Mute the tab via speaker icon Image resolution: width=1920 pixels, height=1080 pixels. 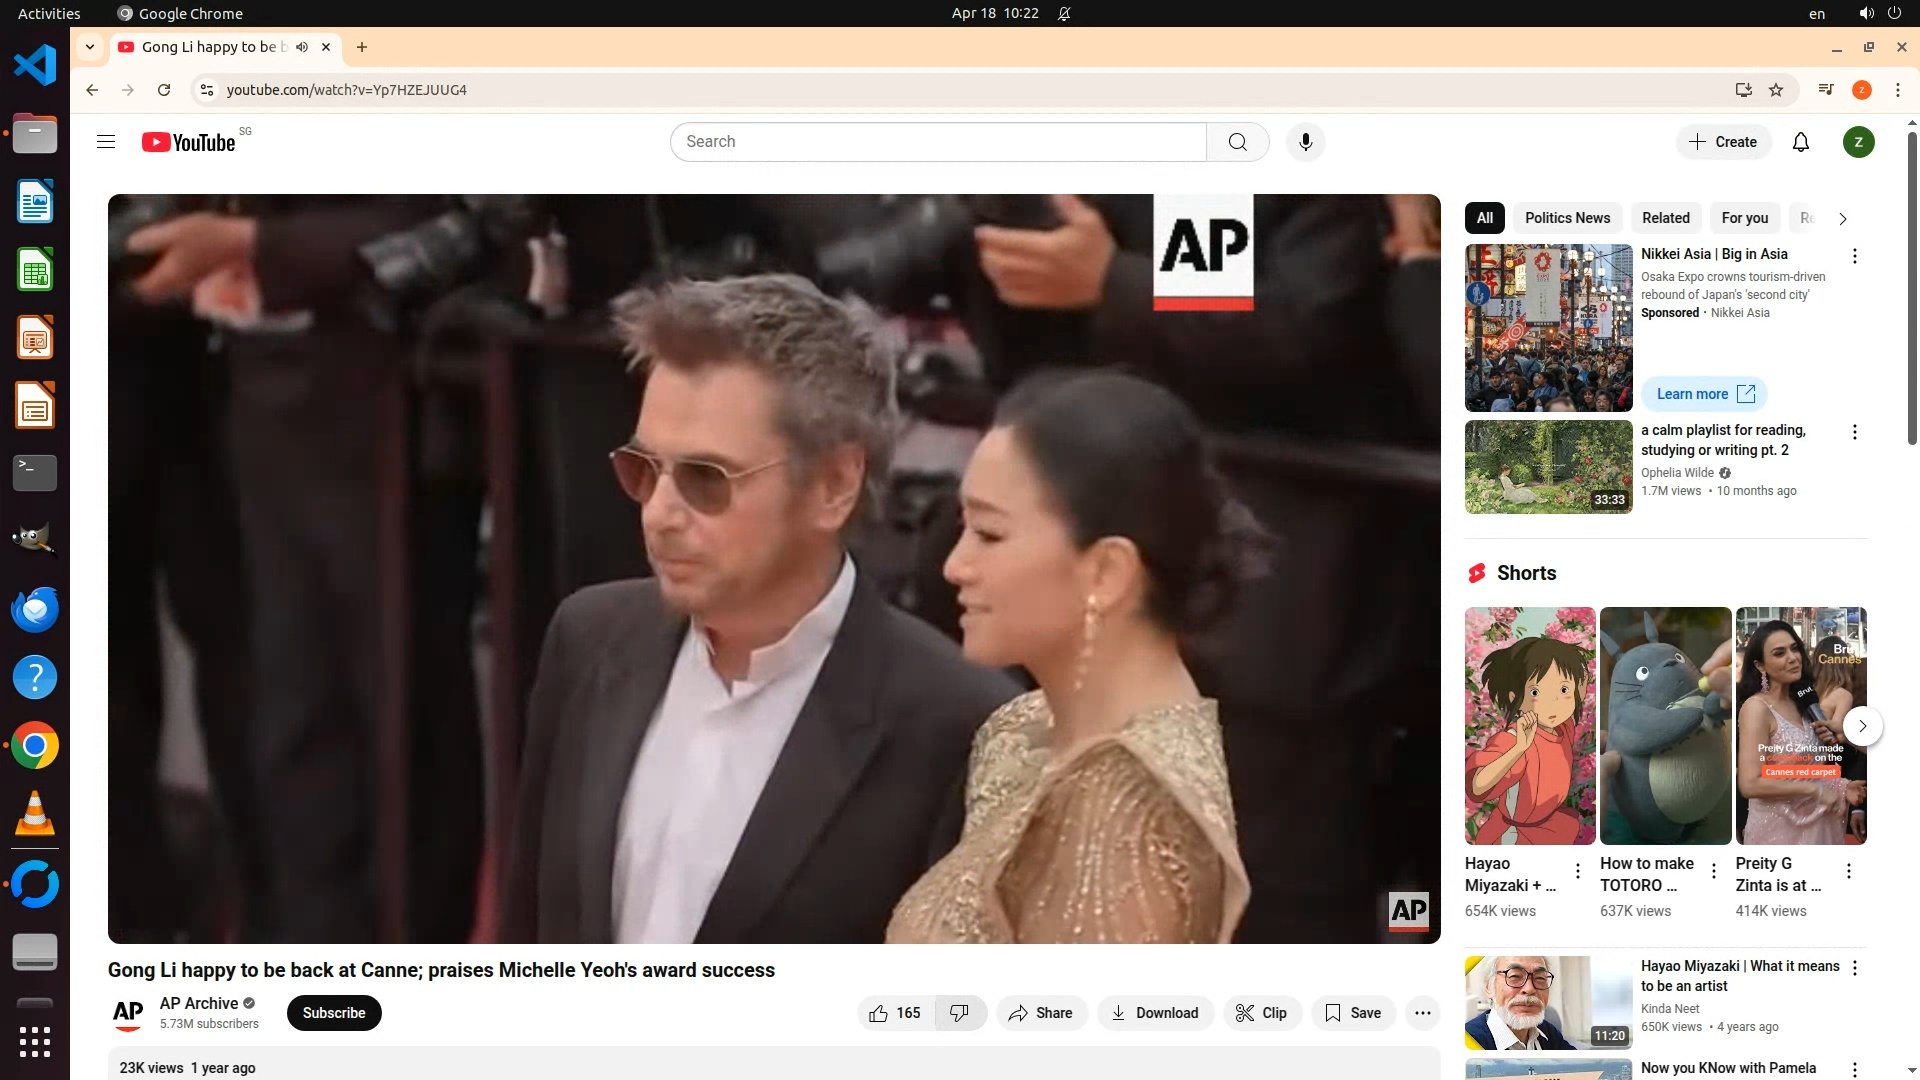(302, 47)
